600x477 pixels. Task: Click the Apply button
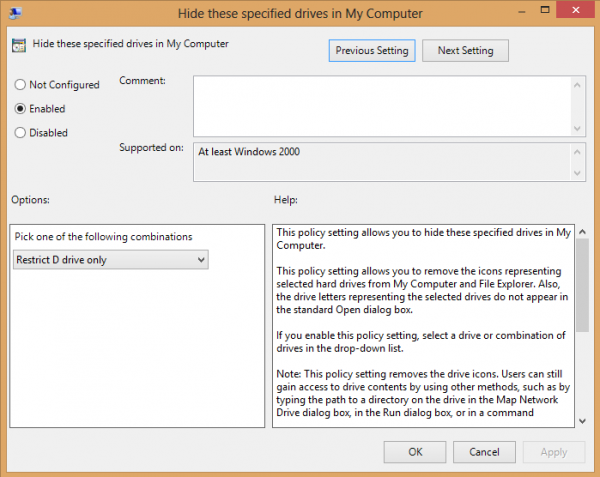[x=554, y=451]
